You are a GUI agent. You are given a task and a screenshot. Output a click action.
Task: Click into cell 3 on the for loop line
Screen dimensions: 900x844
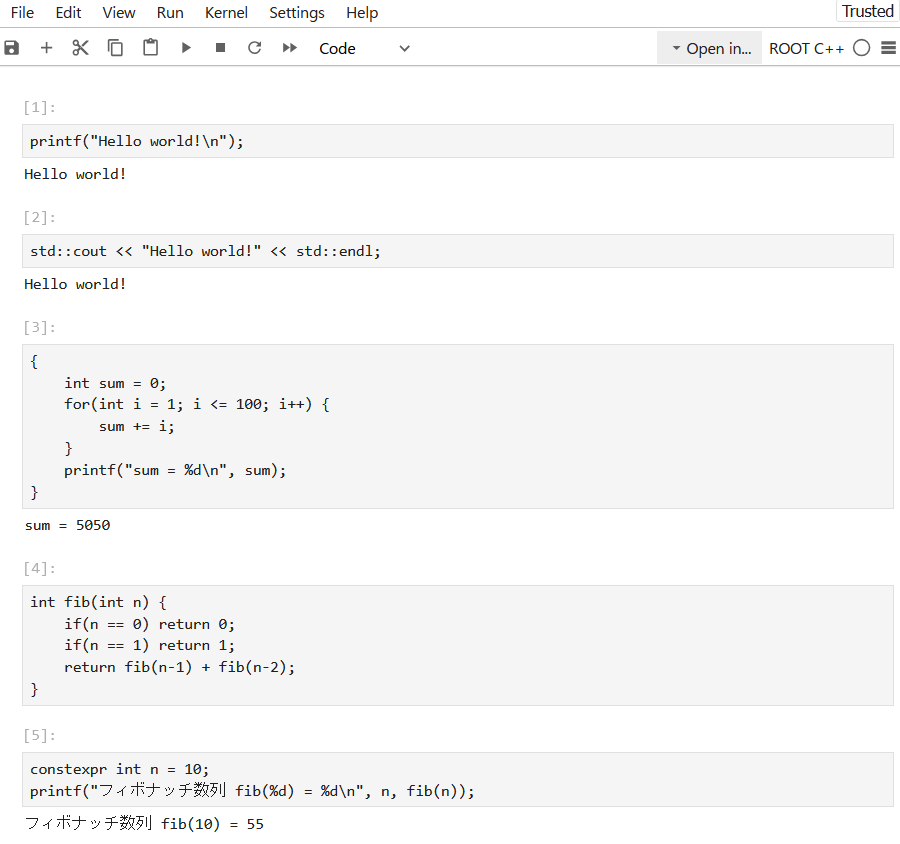[x=197, y=404]
